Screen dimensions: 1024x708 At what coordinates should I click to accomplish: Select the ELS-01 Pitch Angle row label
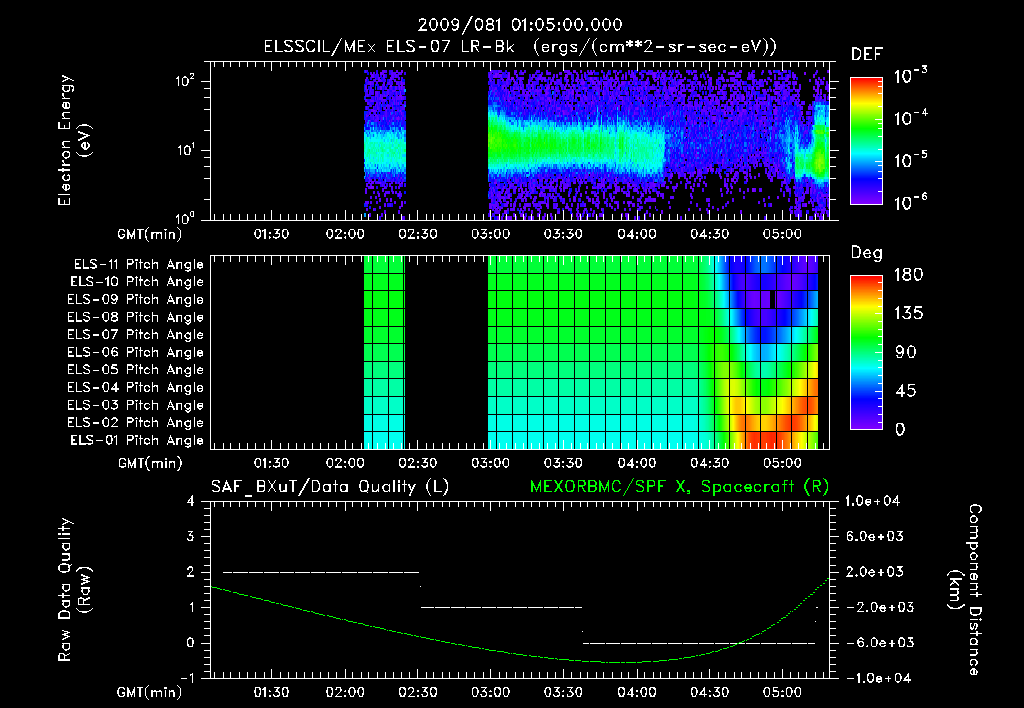pyautogui.click(x=137, y=440)
